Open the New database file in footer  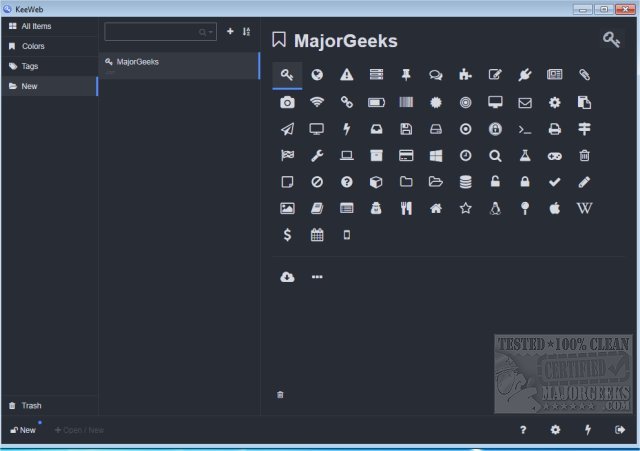point(24,430)
